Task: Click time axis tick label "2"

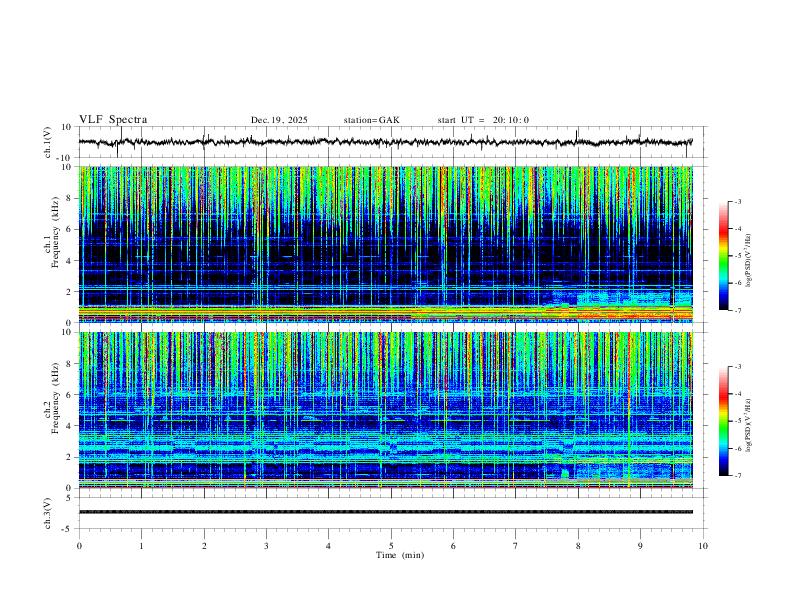Action: click(x=204, y=546)
